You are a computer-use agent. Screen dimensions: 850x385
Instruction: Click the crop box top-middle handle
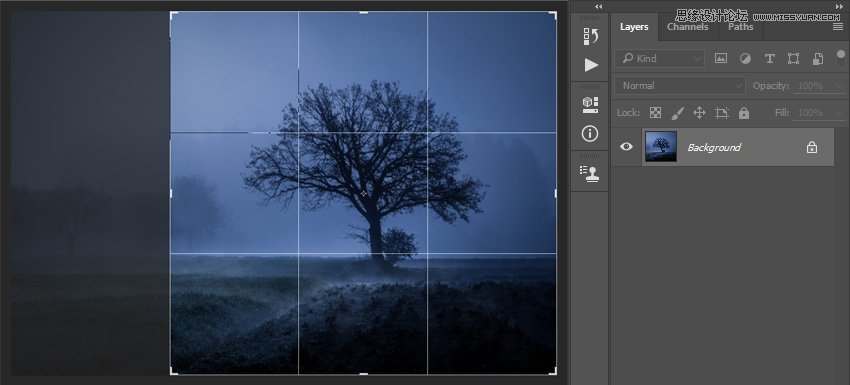click(363, 12)
